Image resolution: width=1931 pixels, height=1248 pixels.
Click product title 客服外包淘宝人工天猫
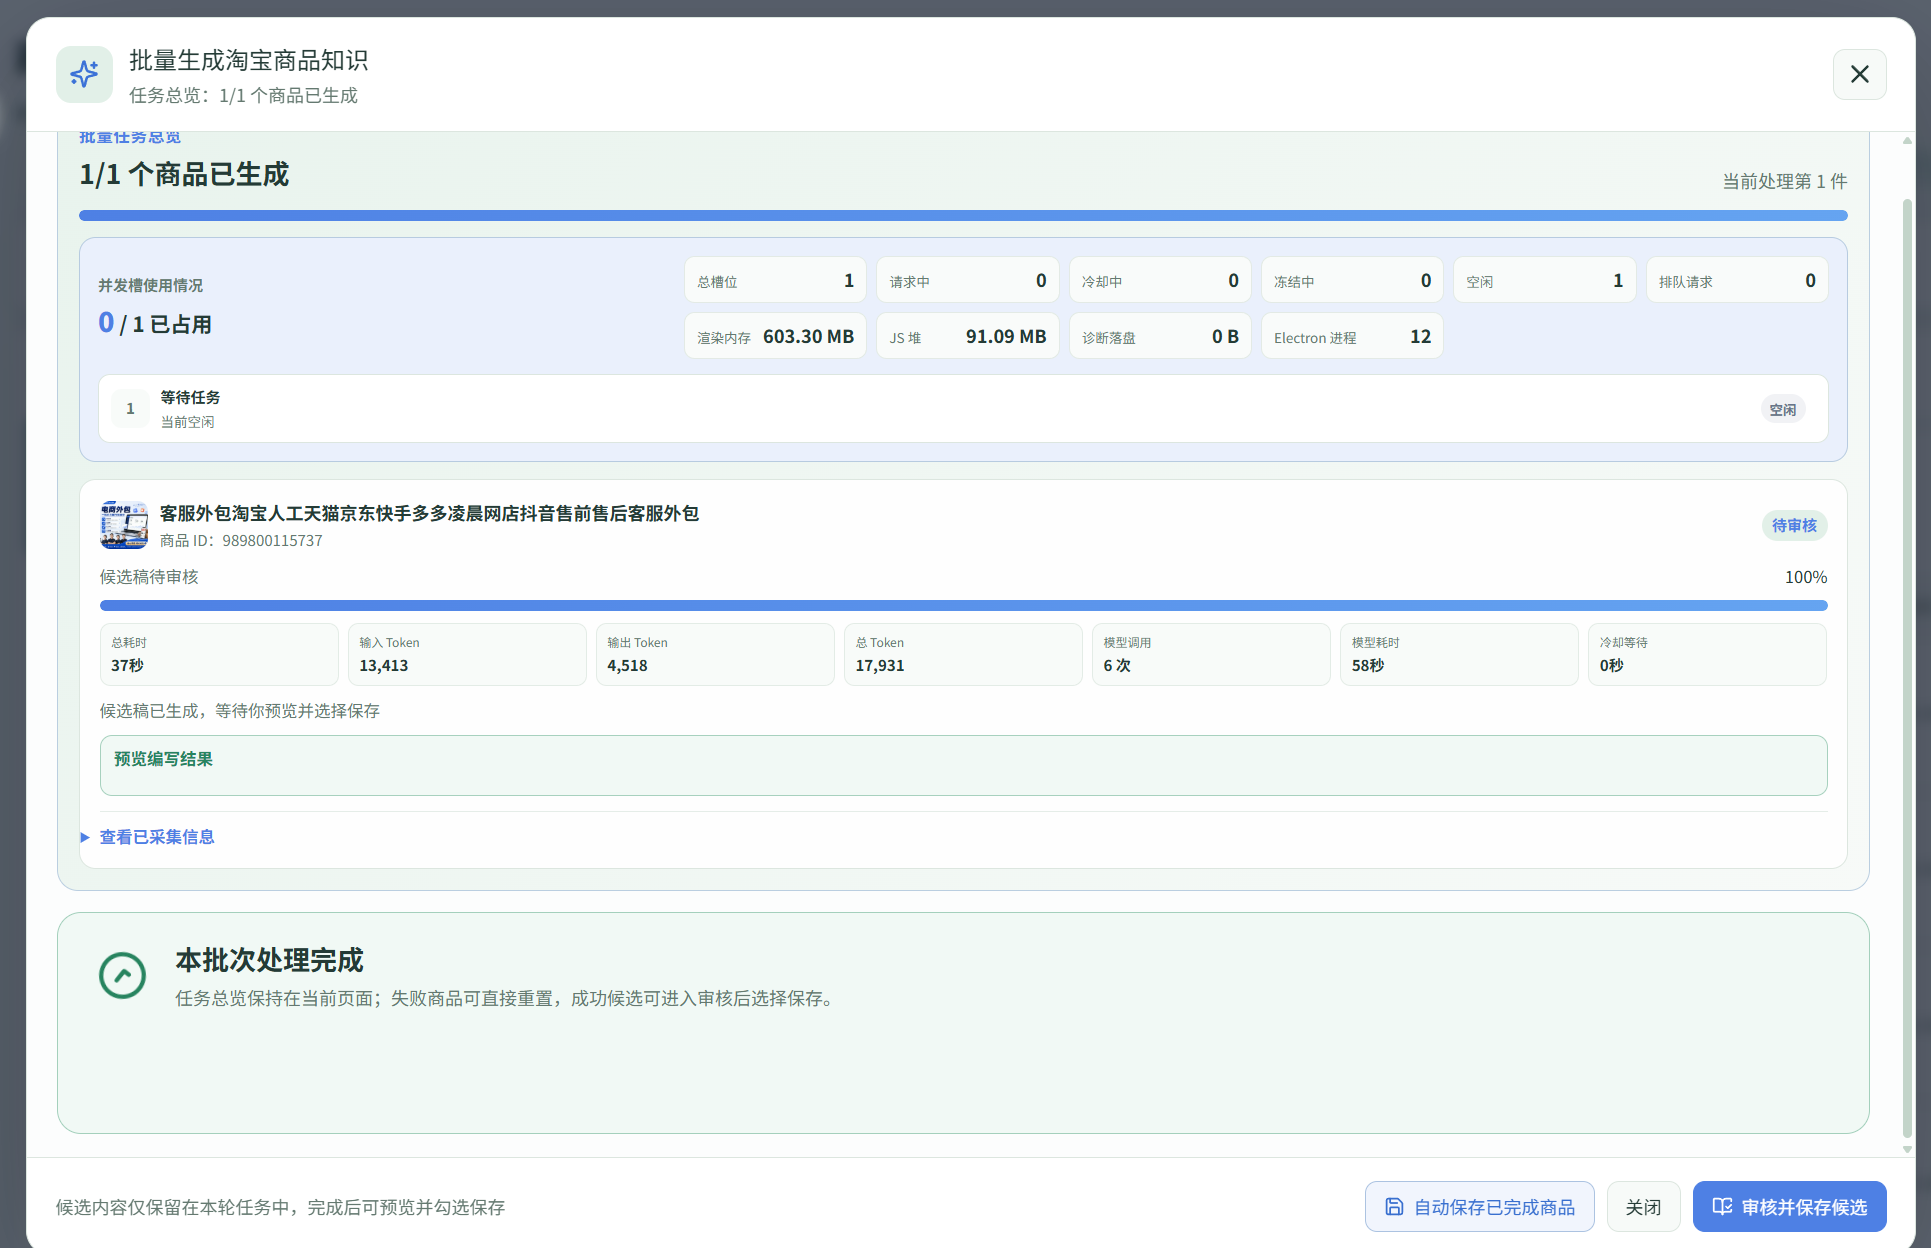tap(429, 513)
